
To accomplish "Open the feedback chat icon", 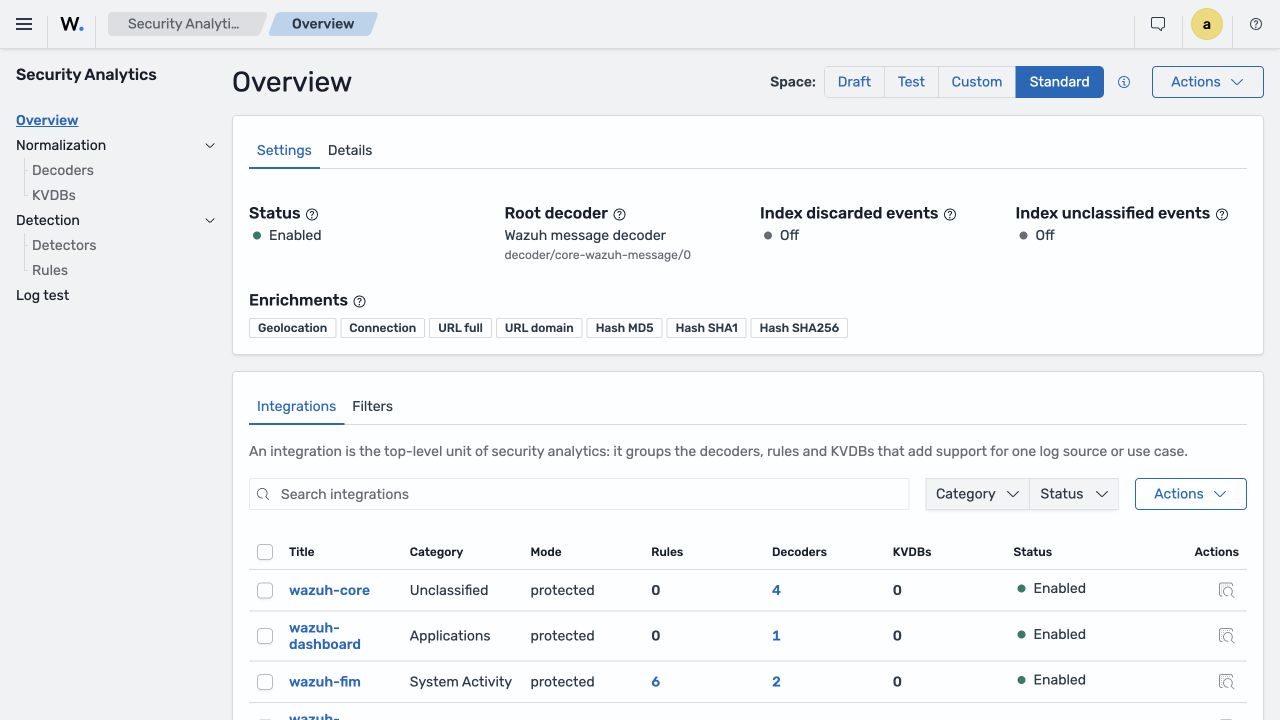I will click(x=1158, y=24).
